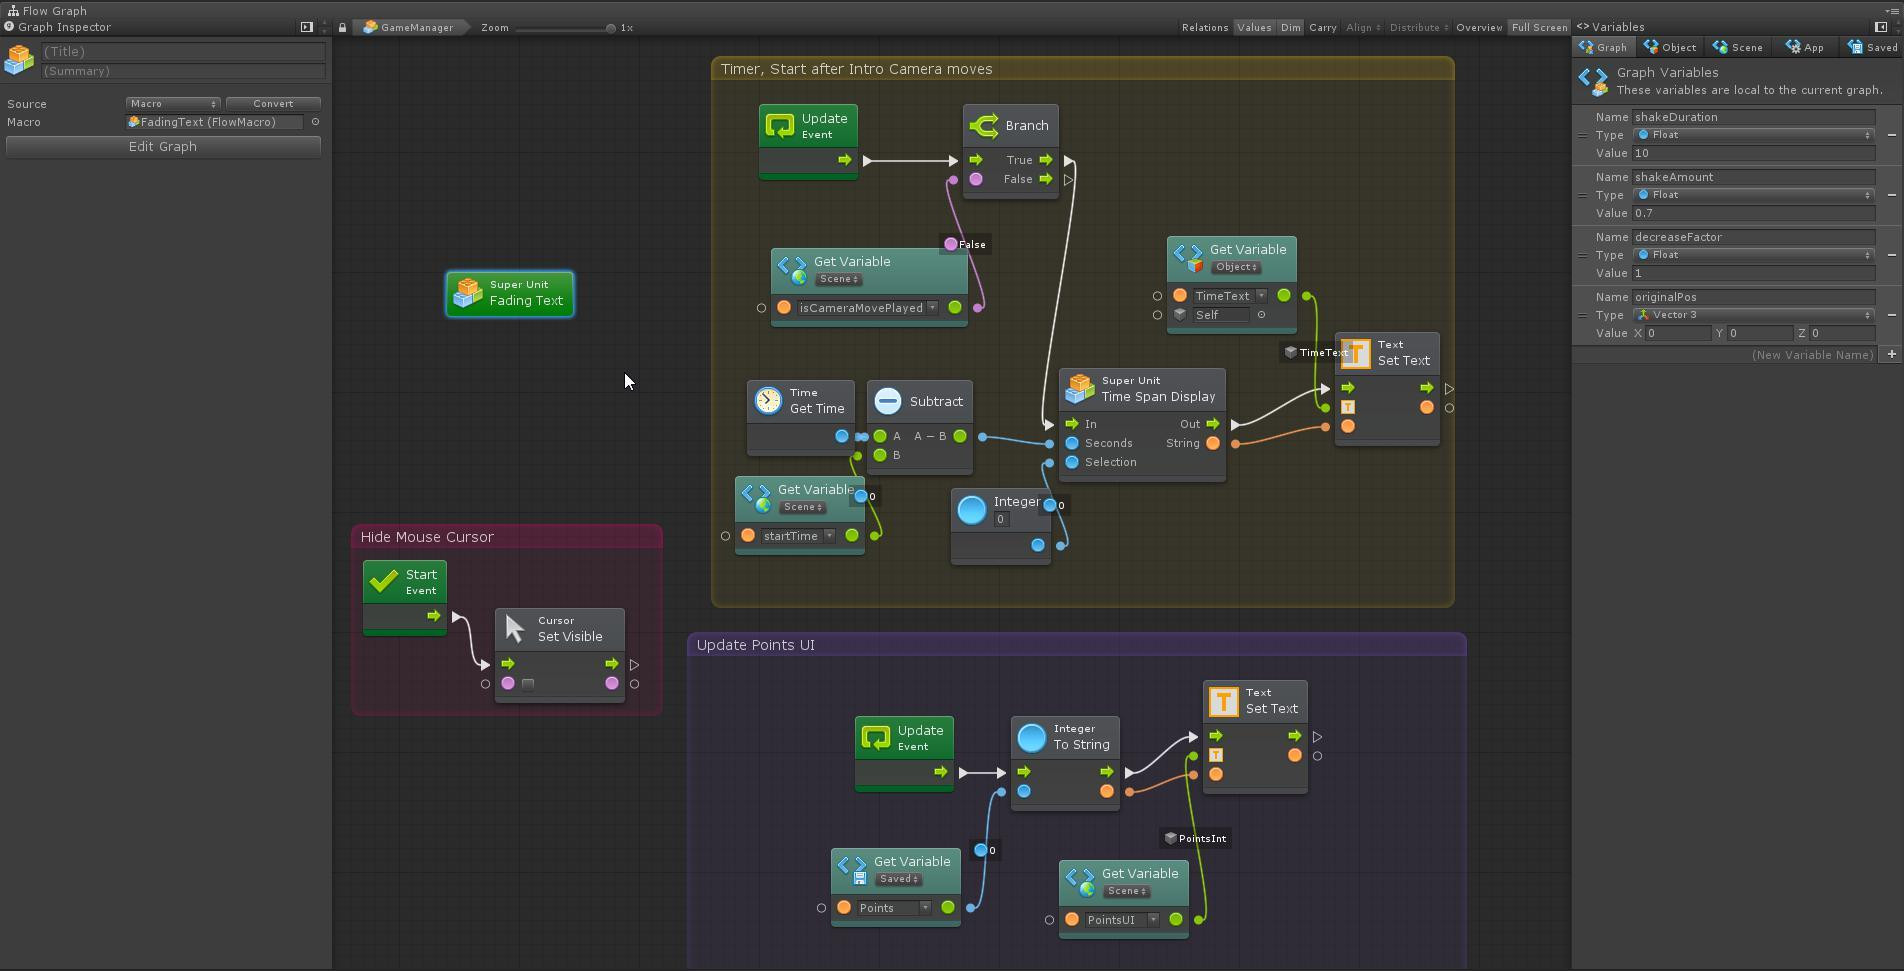
Task: Click the Integer literal node circle icon
Action: click(972, 510)
